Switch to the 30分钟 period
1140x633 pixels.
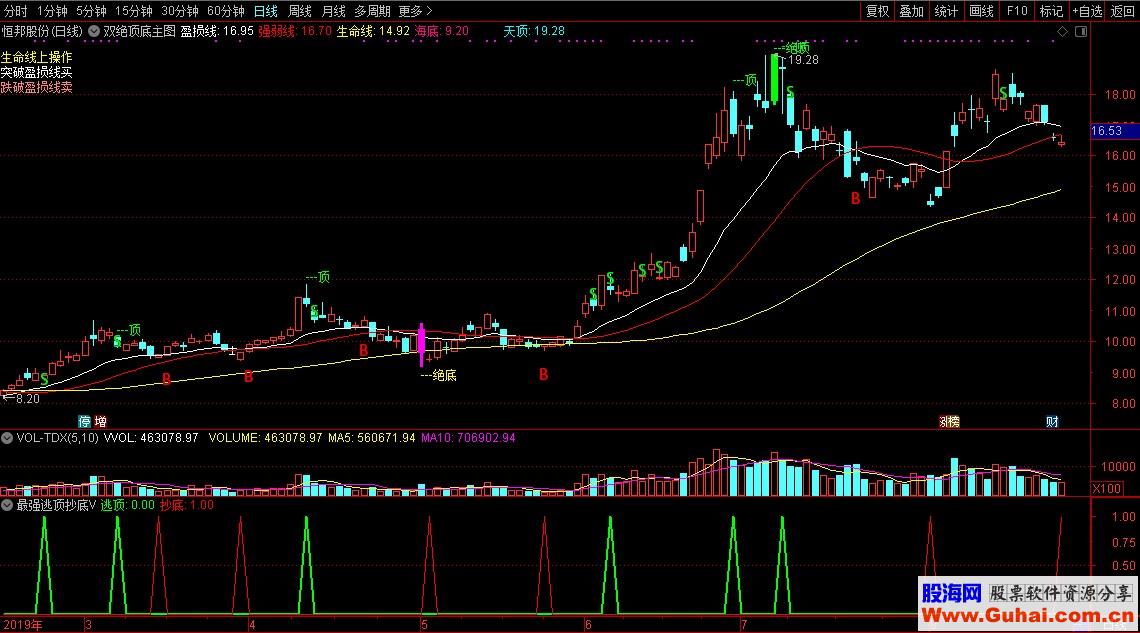tap(180, 11)
